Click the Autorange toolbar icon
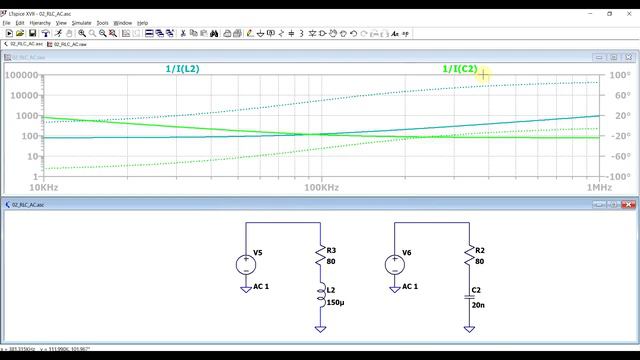Viewport: 640px width, 360px height. (x=126, y=33)
